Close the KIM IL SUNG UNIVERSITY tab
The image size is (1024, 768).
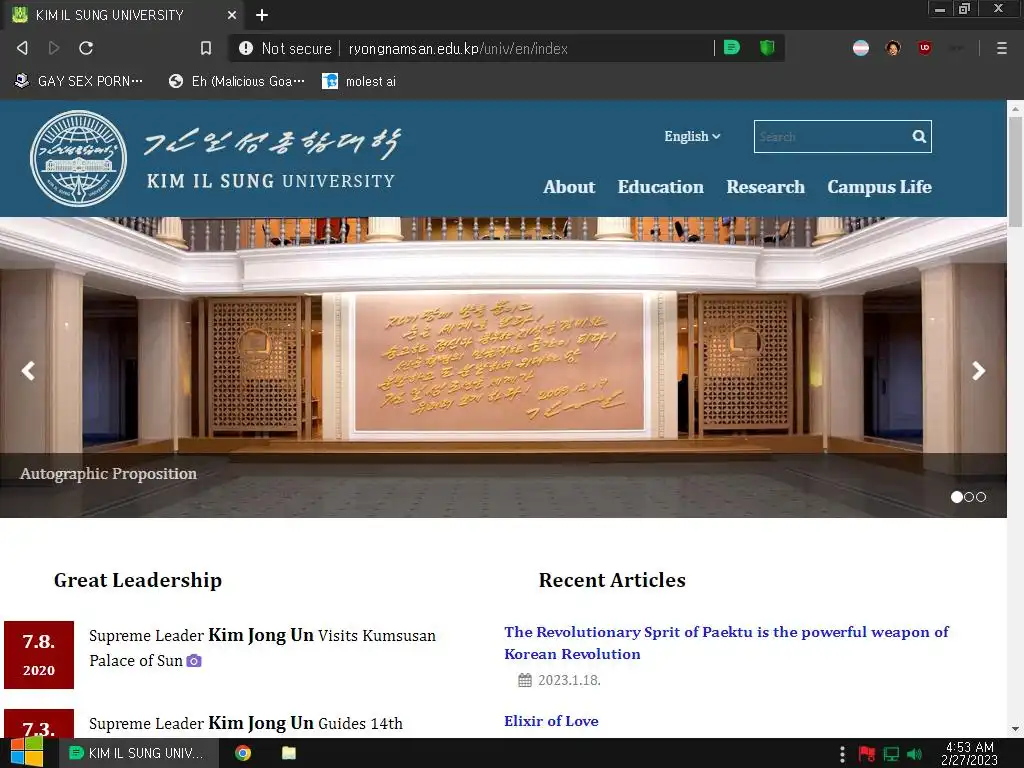[x=232, y=15]
